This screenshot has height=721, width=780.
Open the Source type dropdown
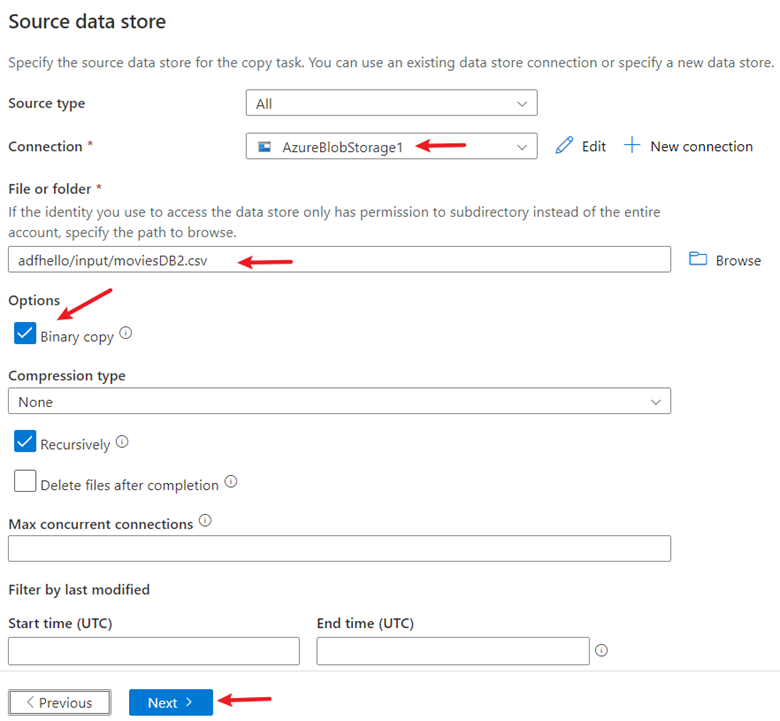click(391, 103)
